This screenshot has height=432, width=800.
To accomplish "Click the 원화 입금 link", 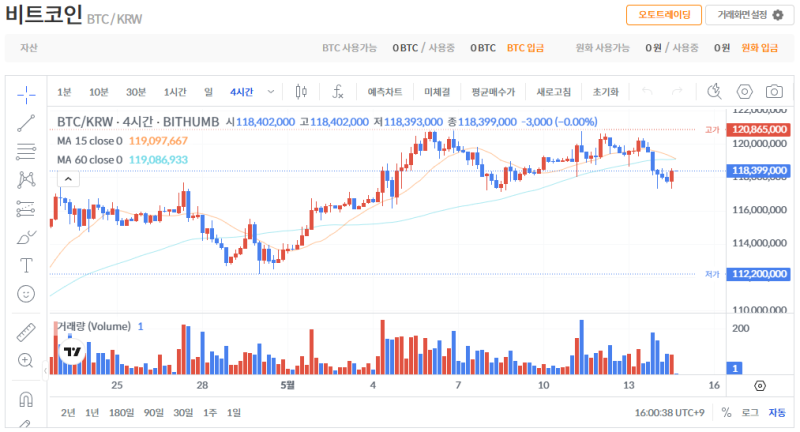I will point(759,48).
